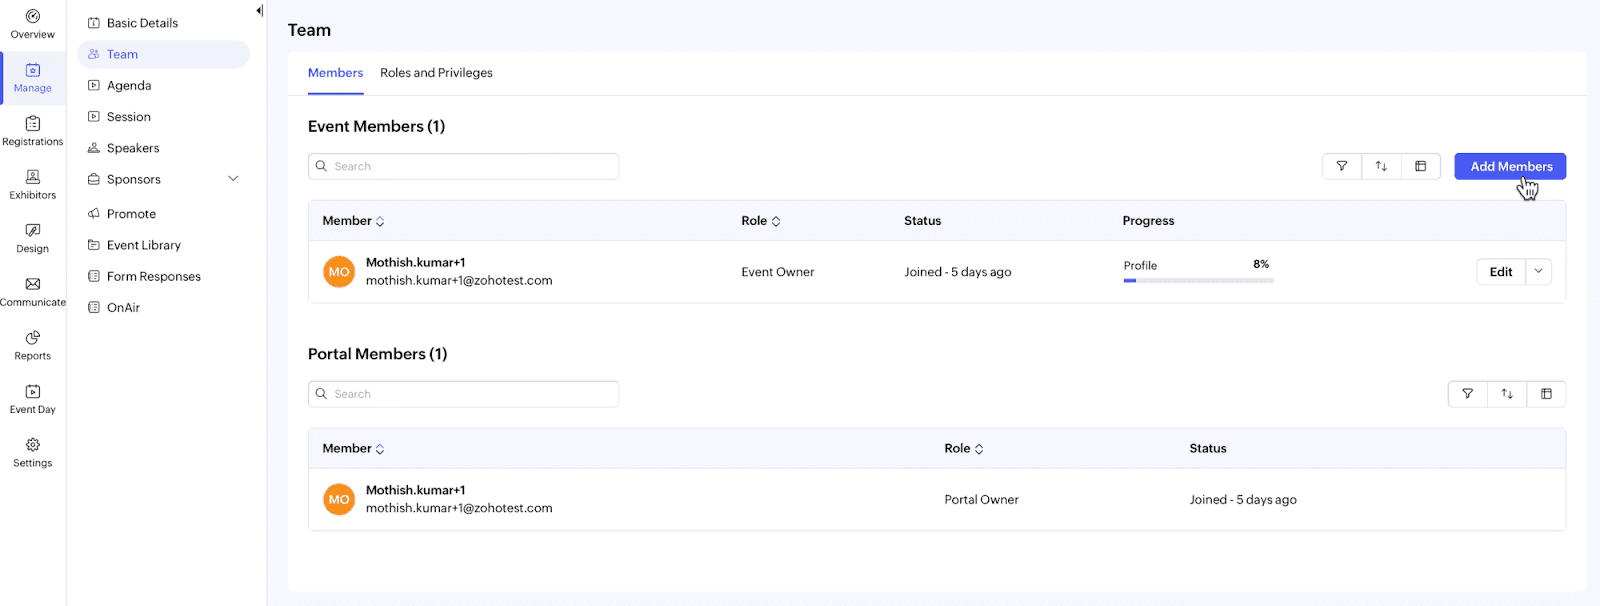Click the Event Owner role cell
The image size is (1600, 606).
click(x=778, y=272)
